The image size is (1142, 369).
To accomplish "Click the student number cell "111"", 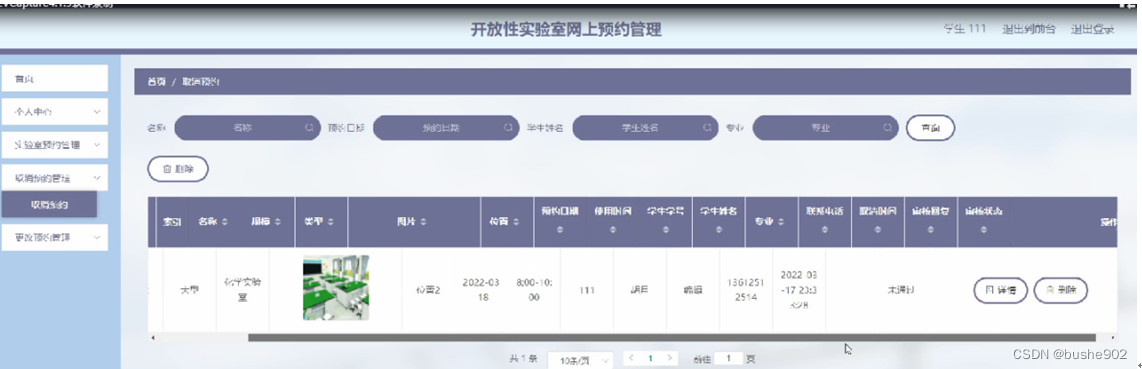I will pos(587,290).
